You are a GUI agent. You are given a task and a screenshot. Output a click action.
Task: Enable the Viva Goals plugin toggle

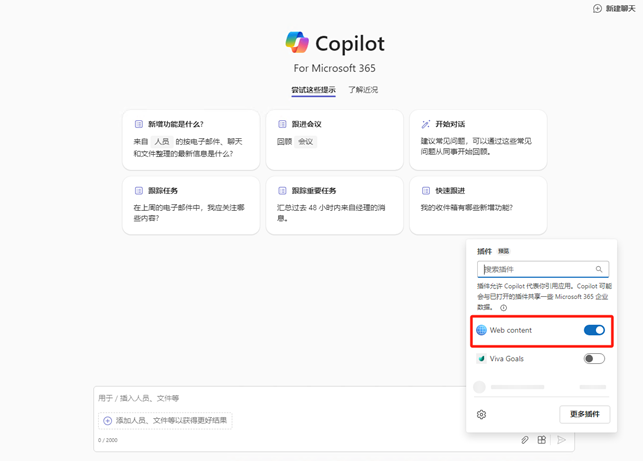tap(594, 359)
